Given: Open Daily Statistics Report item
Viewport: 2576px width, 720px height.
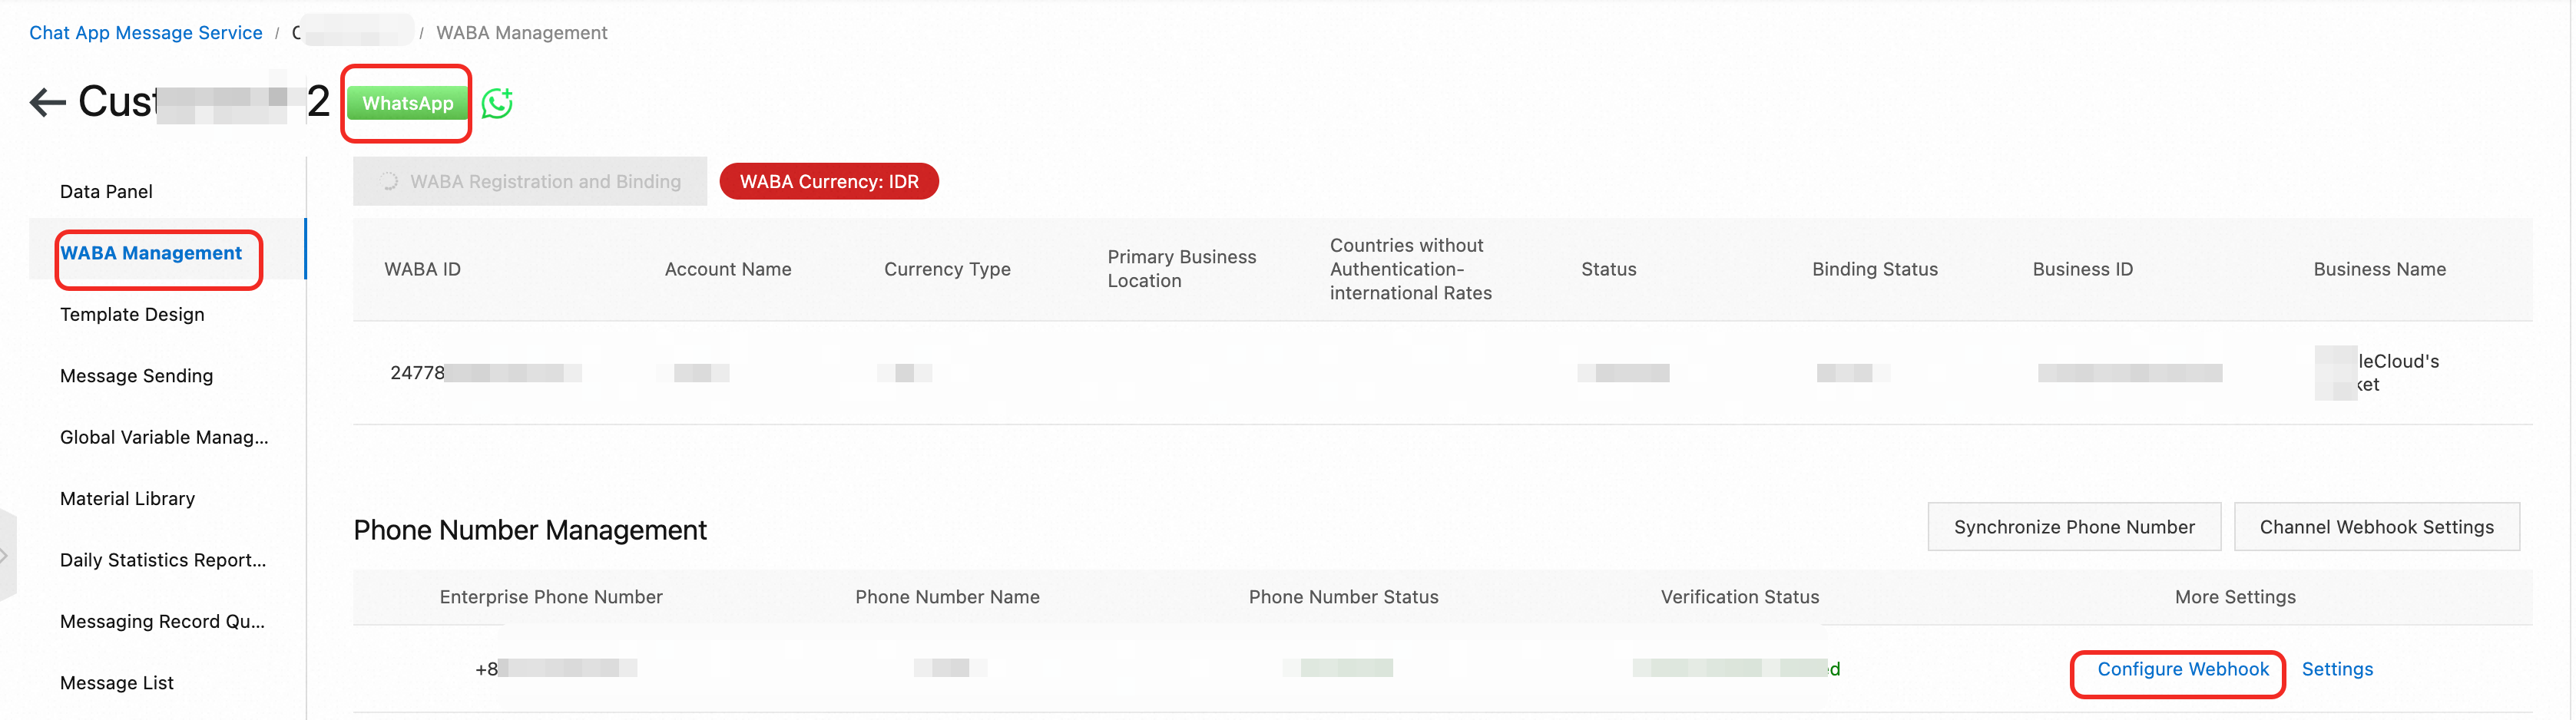Looking at the screenshot, I should click(163, 560).
